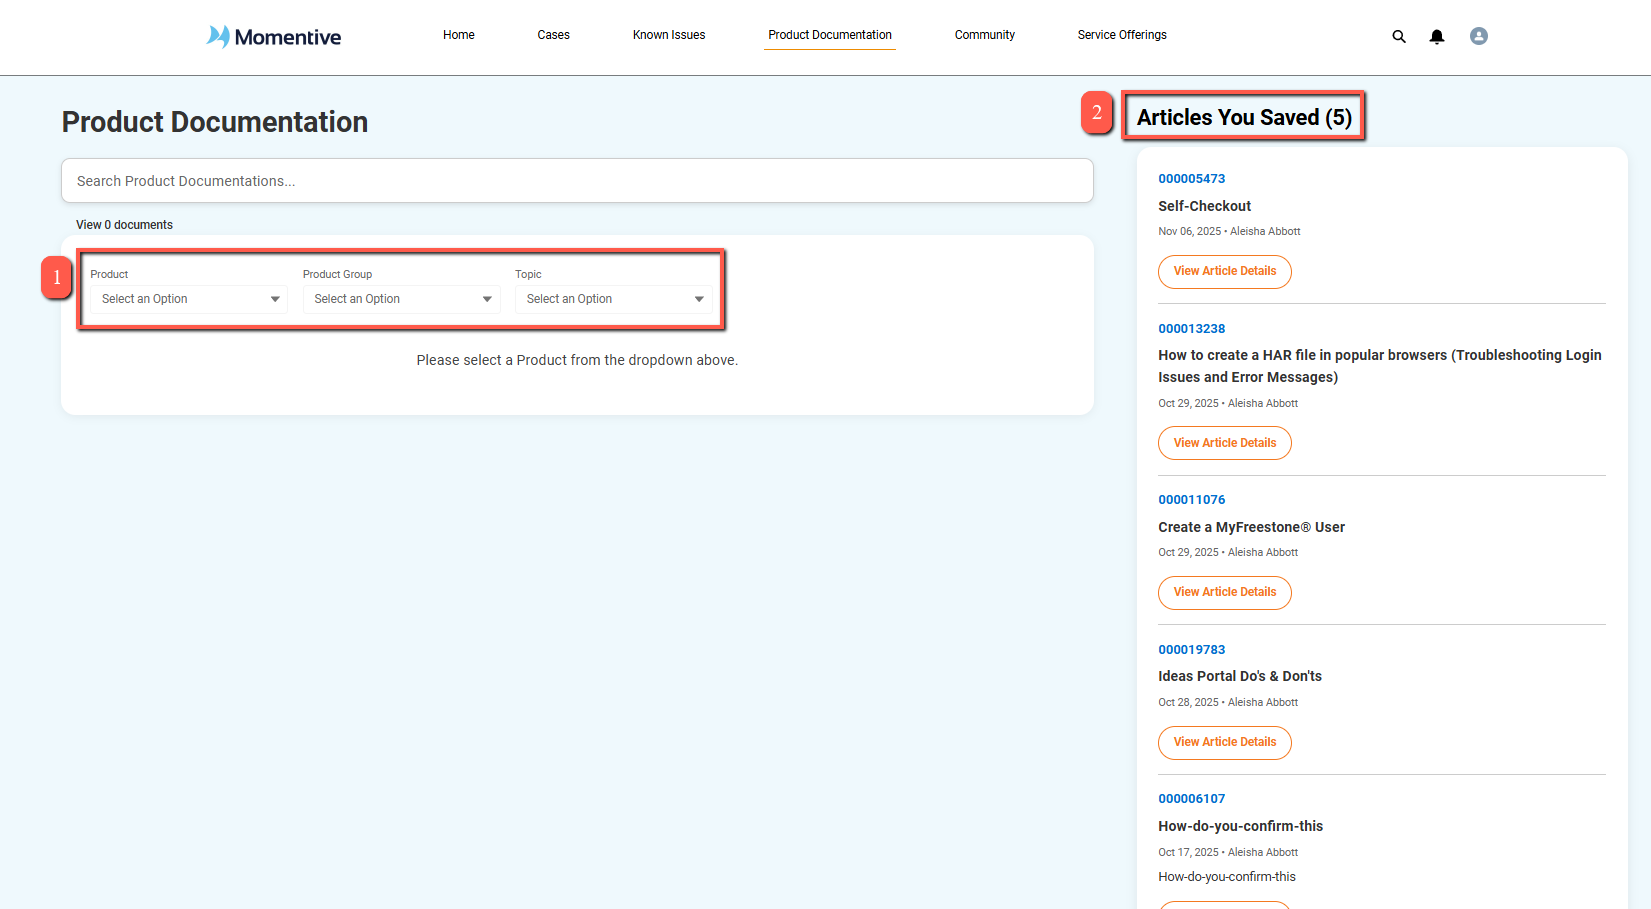This screenshot has height=909, width=1651.
Task: Open article number 000005473
Action: click(x=1192, y=179)
